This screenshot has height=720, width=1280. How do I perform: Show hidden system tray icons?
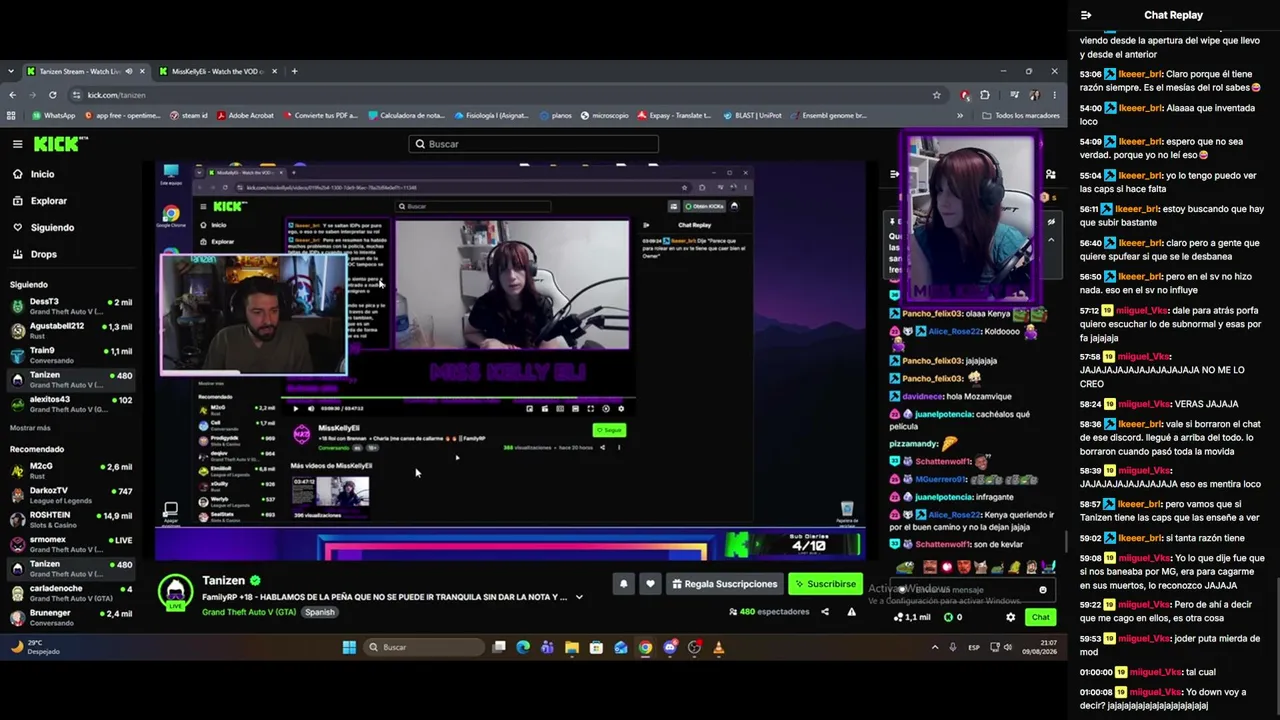[935, 647]
